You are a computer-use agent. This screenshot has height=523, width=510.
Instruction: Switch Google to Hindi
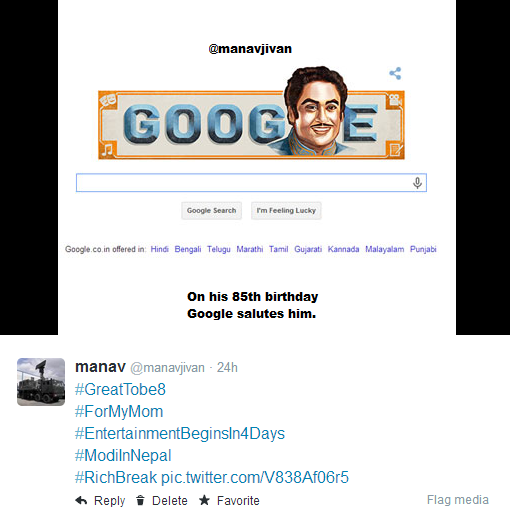159,249
